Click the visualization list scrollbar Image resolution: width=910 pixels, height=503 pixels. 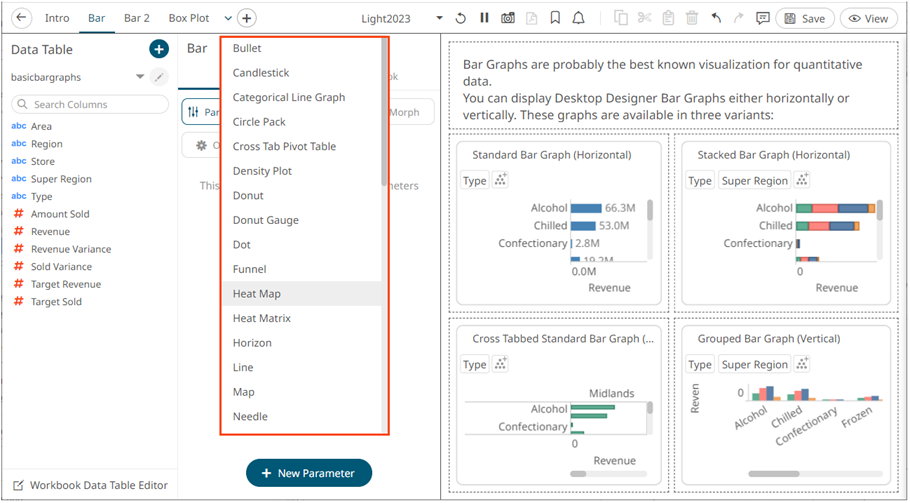[384, 113]
